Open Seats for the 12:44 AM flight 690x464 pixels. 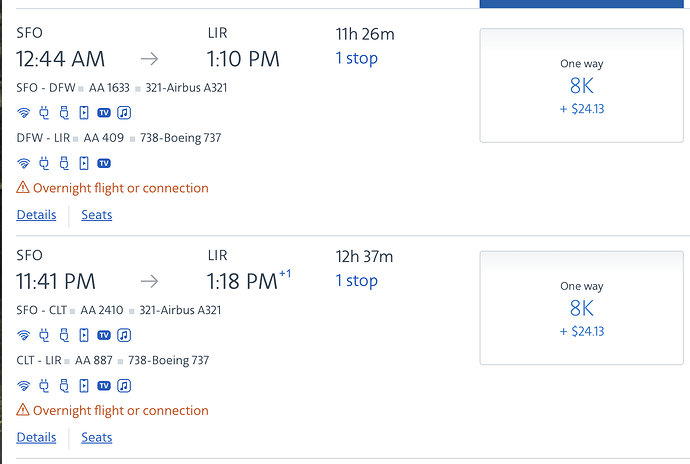(96, 215)
